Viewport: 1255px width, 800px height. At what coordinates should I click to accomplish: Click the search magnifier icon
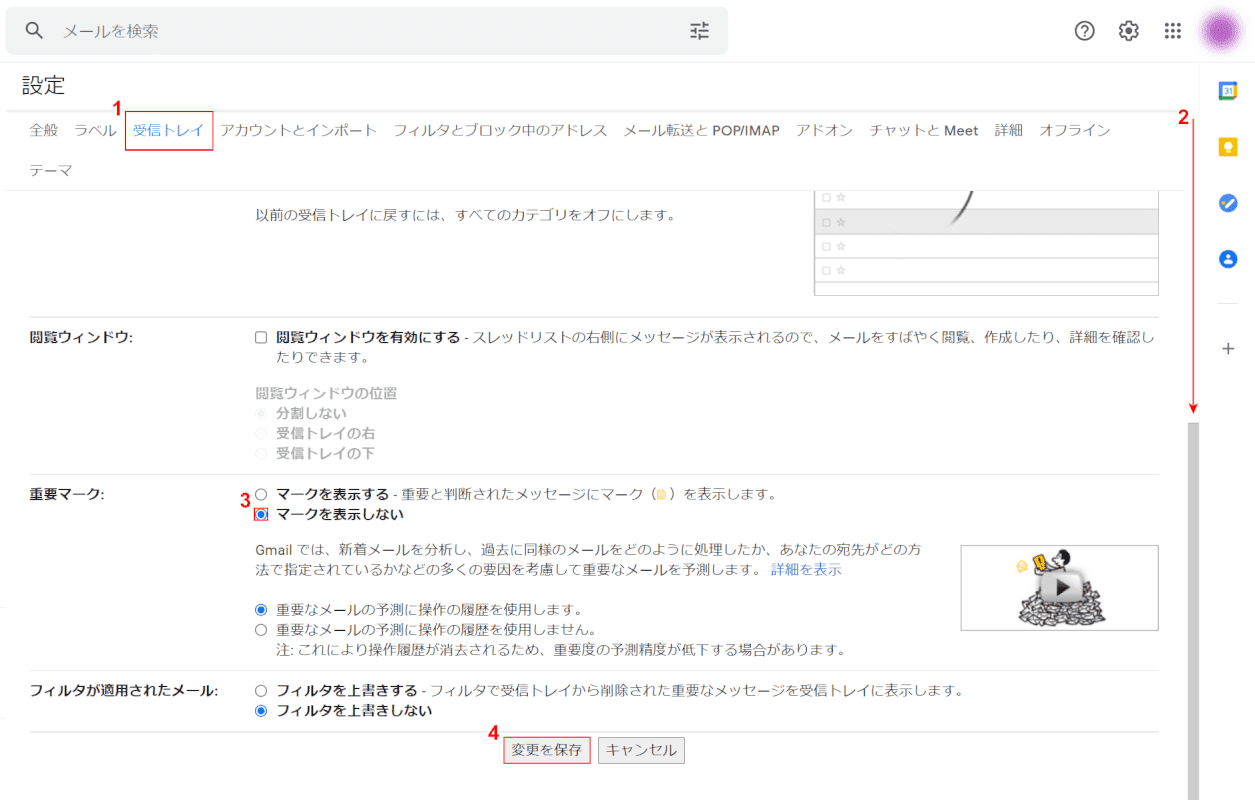pos(35,31)
